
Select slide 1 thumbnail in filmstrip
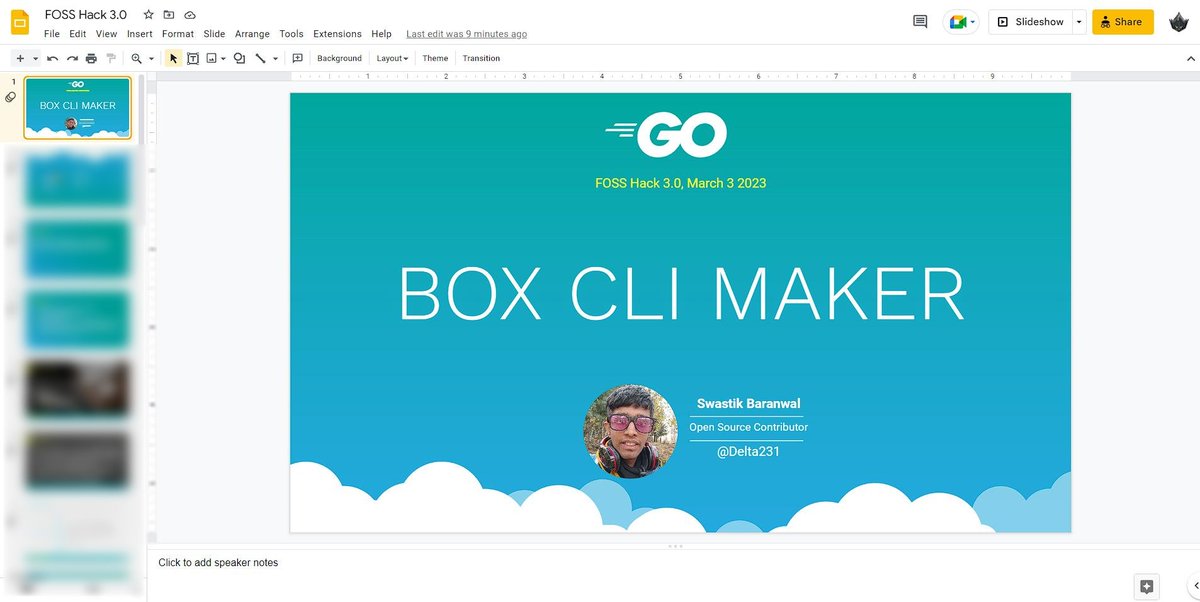click(78, 108)
